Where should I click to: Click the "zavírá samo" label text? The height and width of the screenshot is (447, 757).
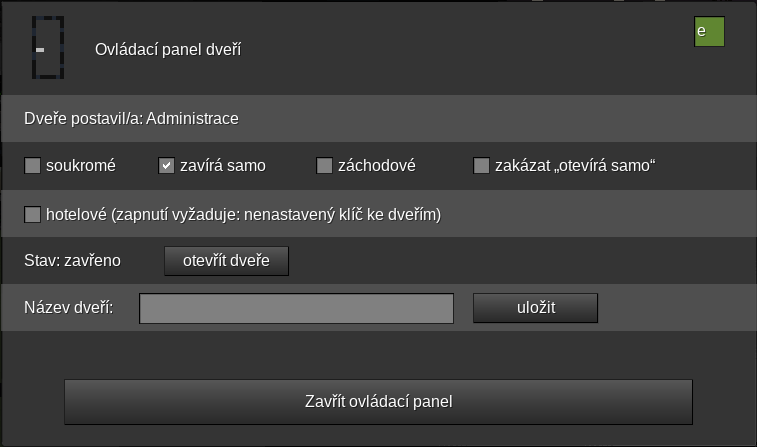[x=223, y=166]
